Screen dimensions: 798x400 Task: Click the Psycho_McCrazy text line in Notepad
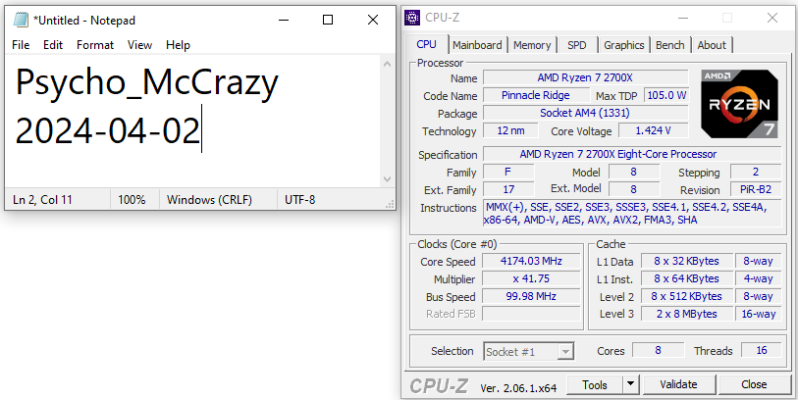point(147,82)
